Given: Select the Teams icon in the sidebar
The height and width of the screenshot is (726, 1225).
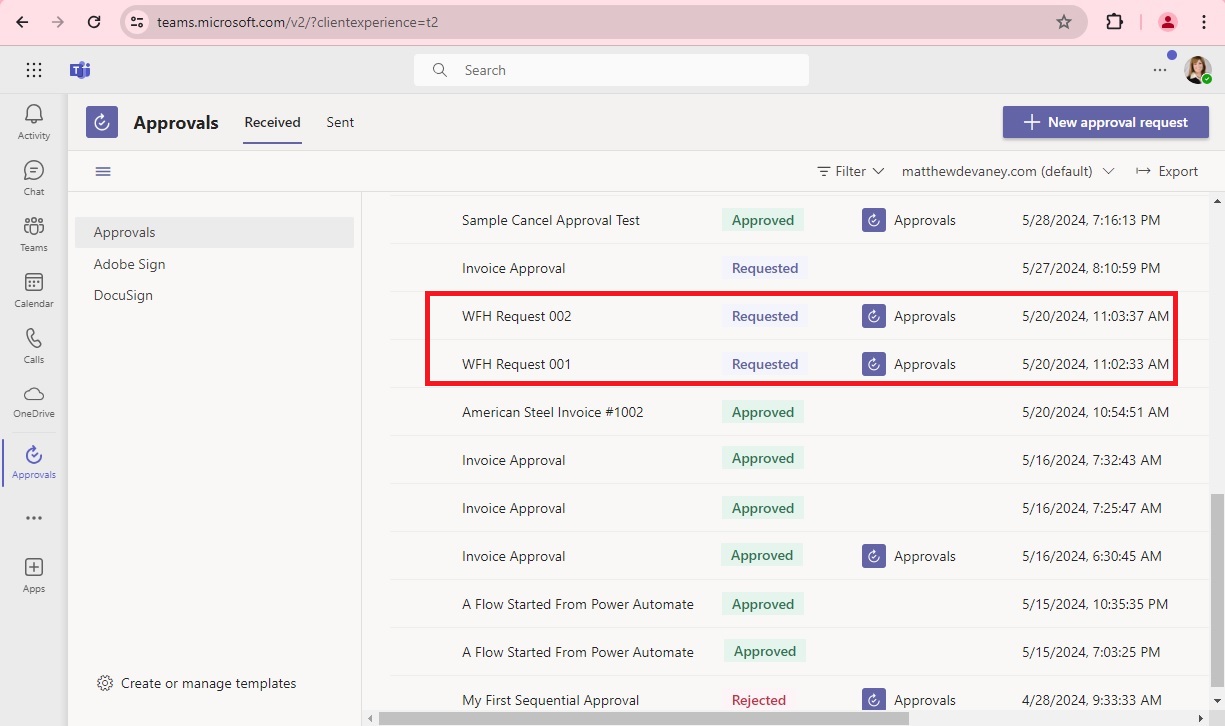Looking at the screenshot, I should pos(33,232).
